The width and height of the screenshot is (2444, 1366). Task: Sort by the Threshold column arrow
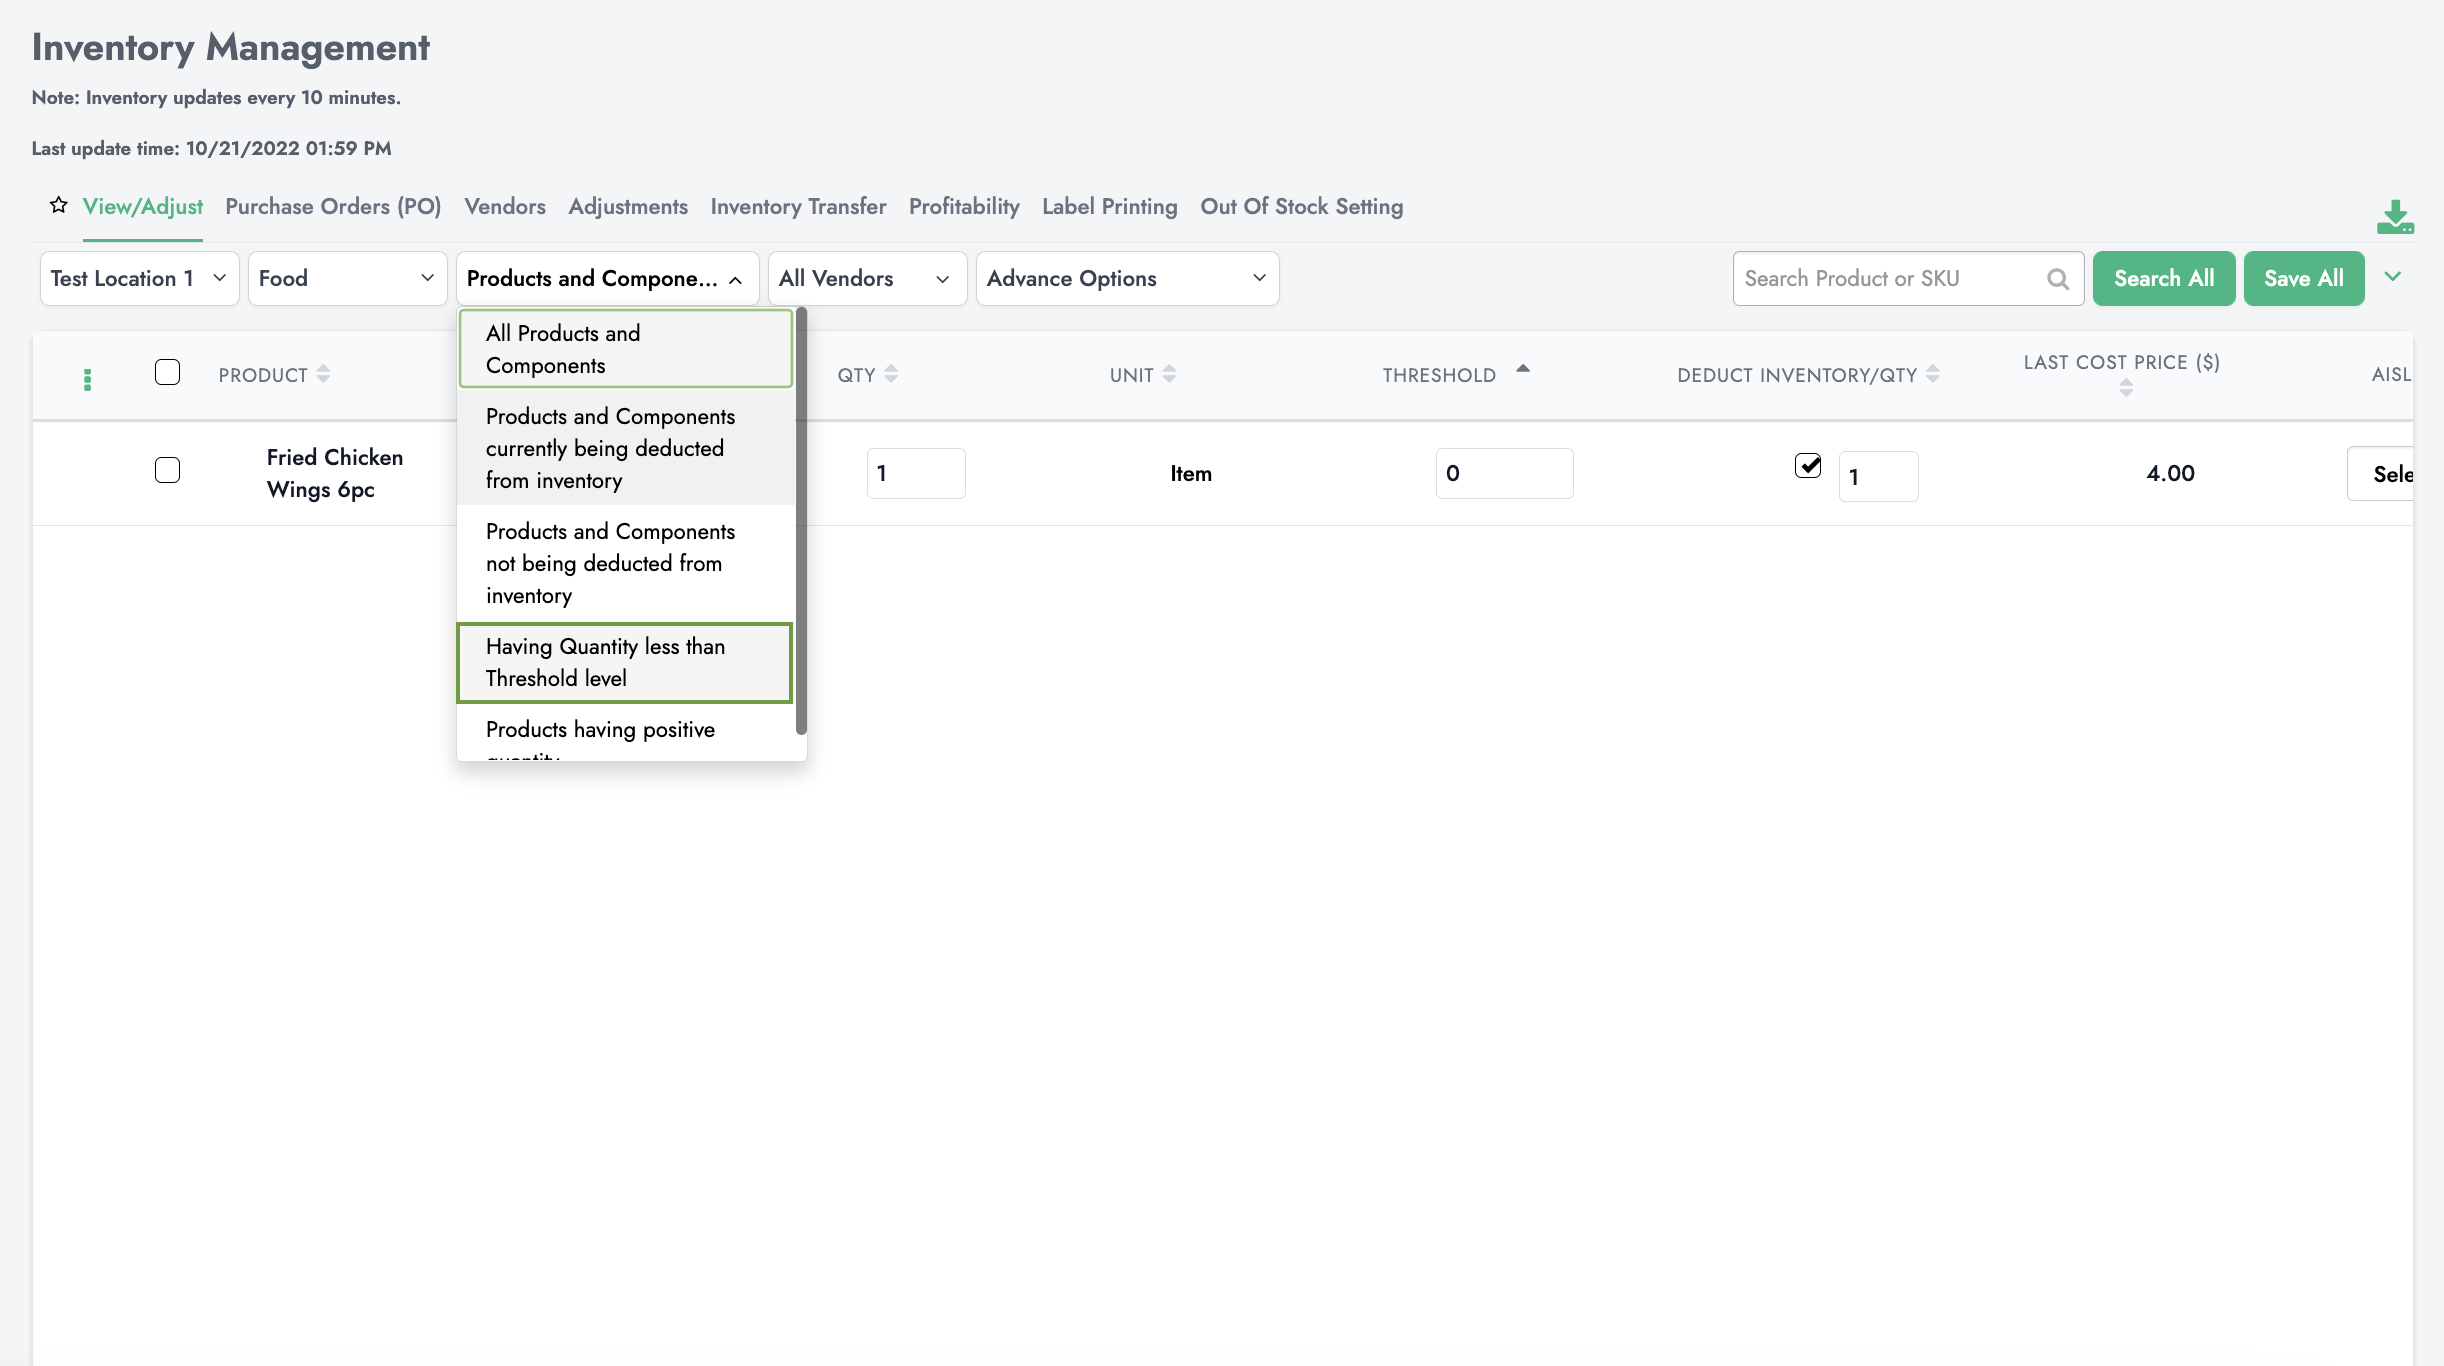click(x=1522, y=369)
